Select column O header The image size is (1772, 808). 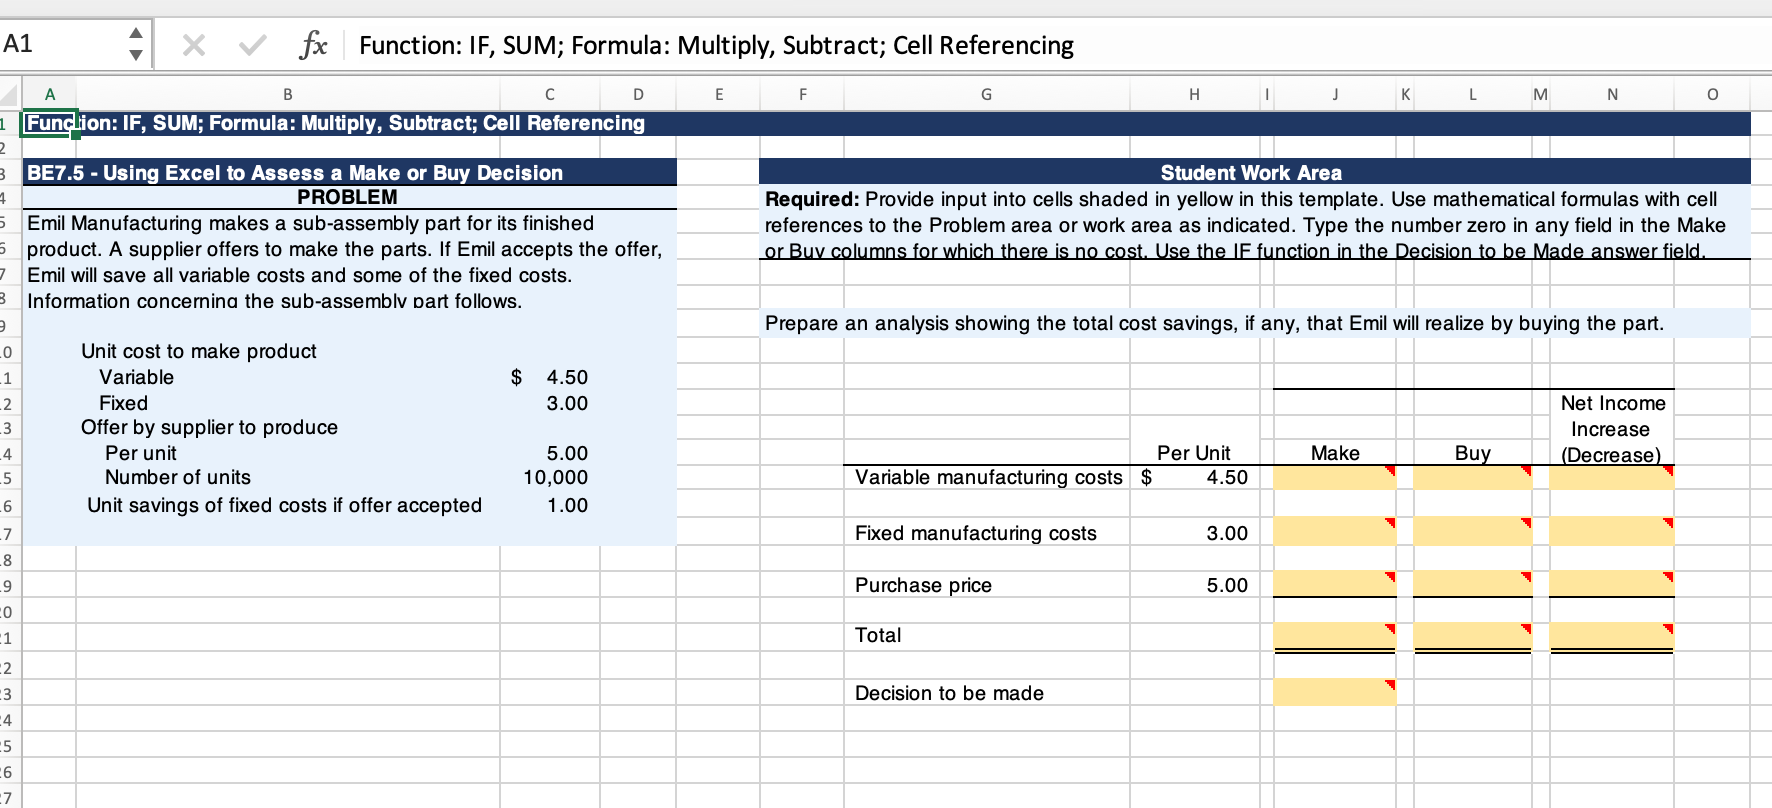click(x=1712, y=95)
